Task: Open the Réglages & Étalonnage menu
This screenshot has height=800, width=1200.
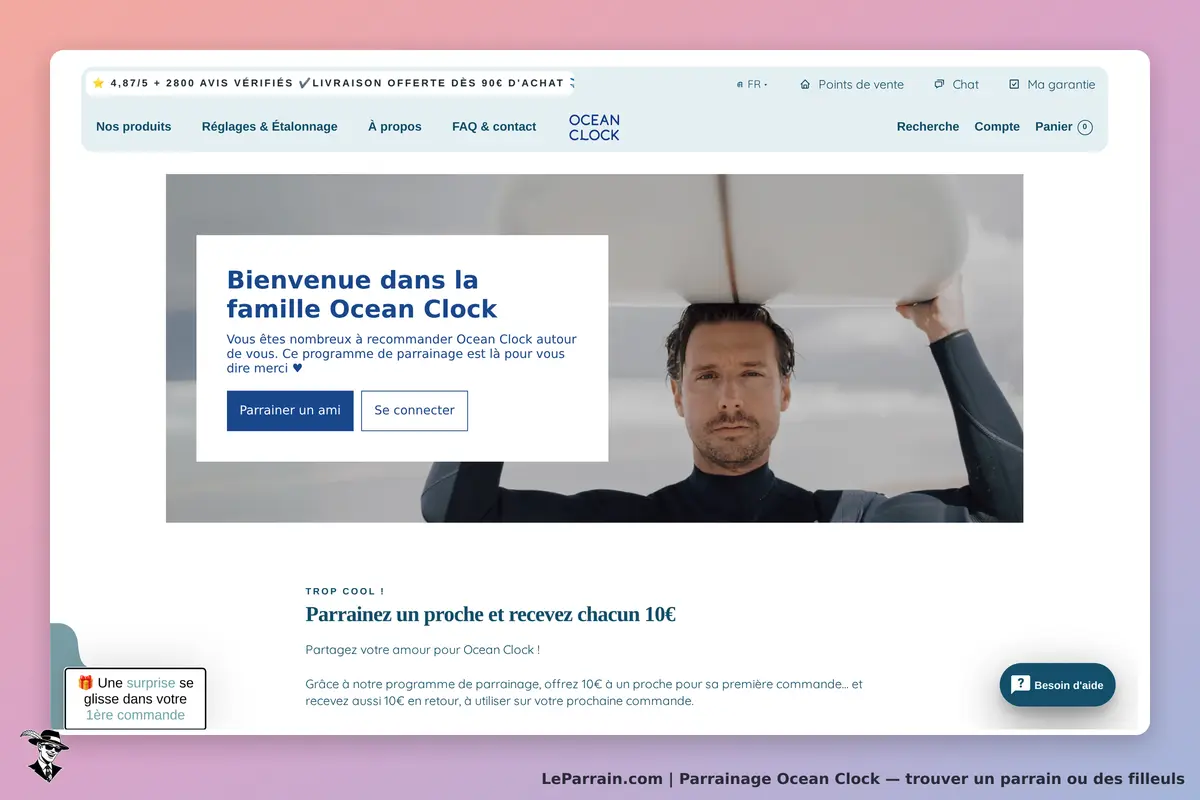Action: click(270, 127)
